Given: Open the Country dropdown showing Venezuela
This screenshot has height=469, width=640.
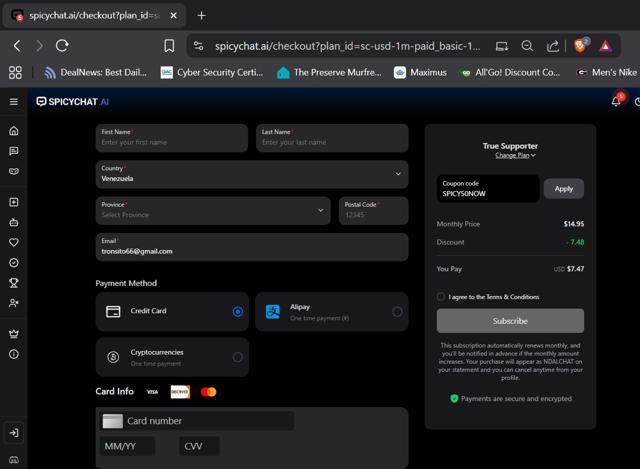Looking at the screenshot, I should pos(252,174).
